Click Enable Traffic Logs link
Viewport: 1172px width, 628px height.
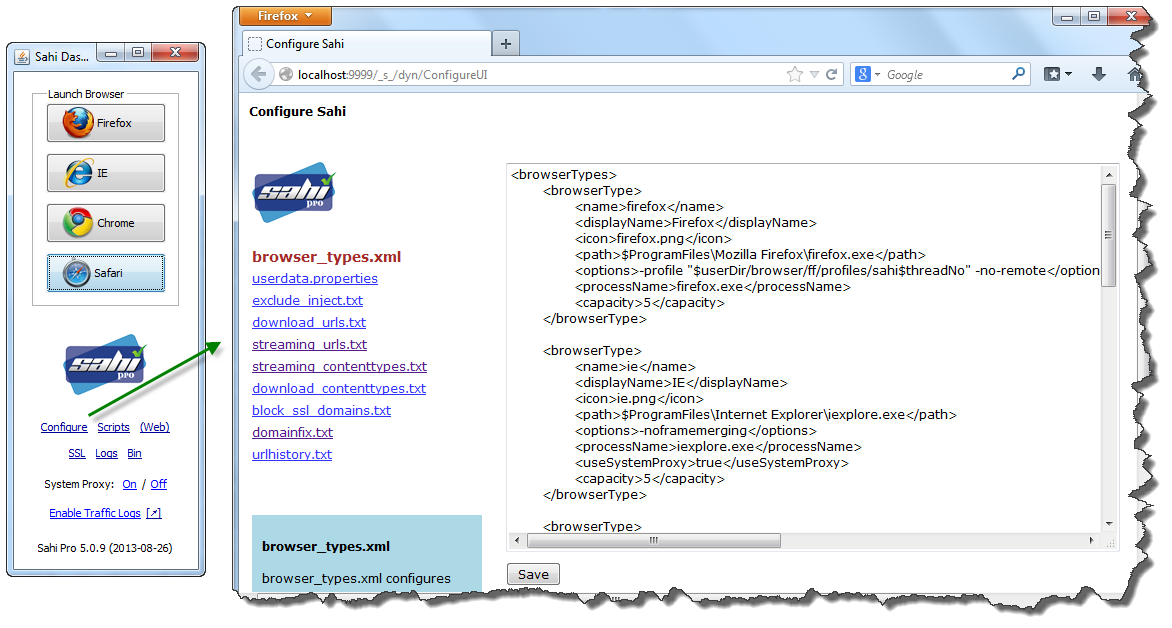(95, 514)
